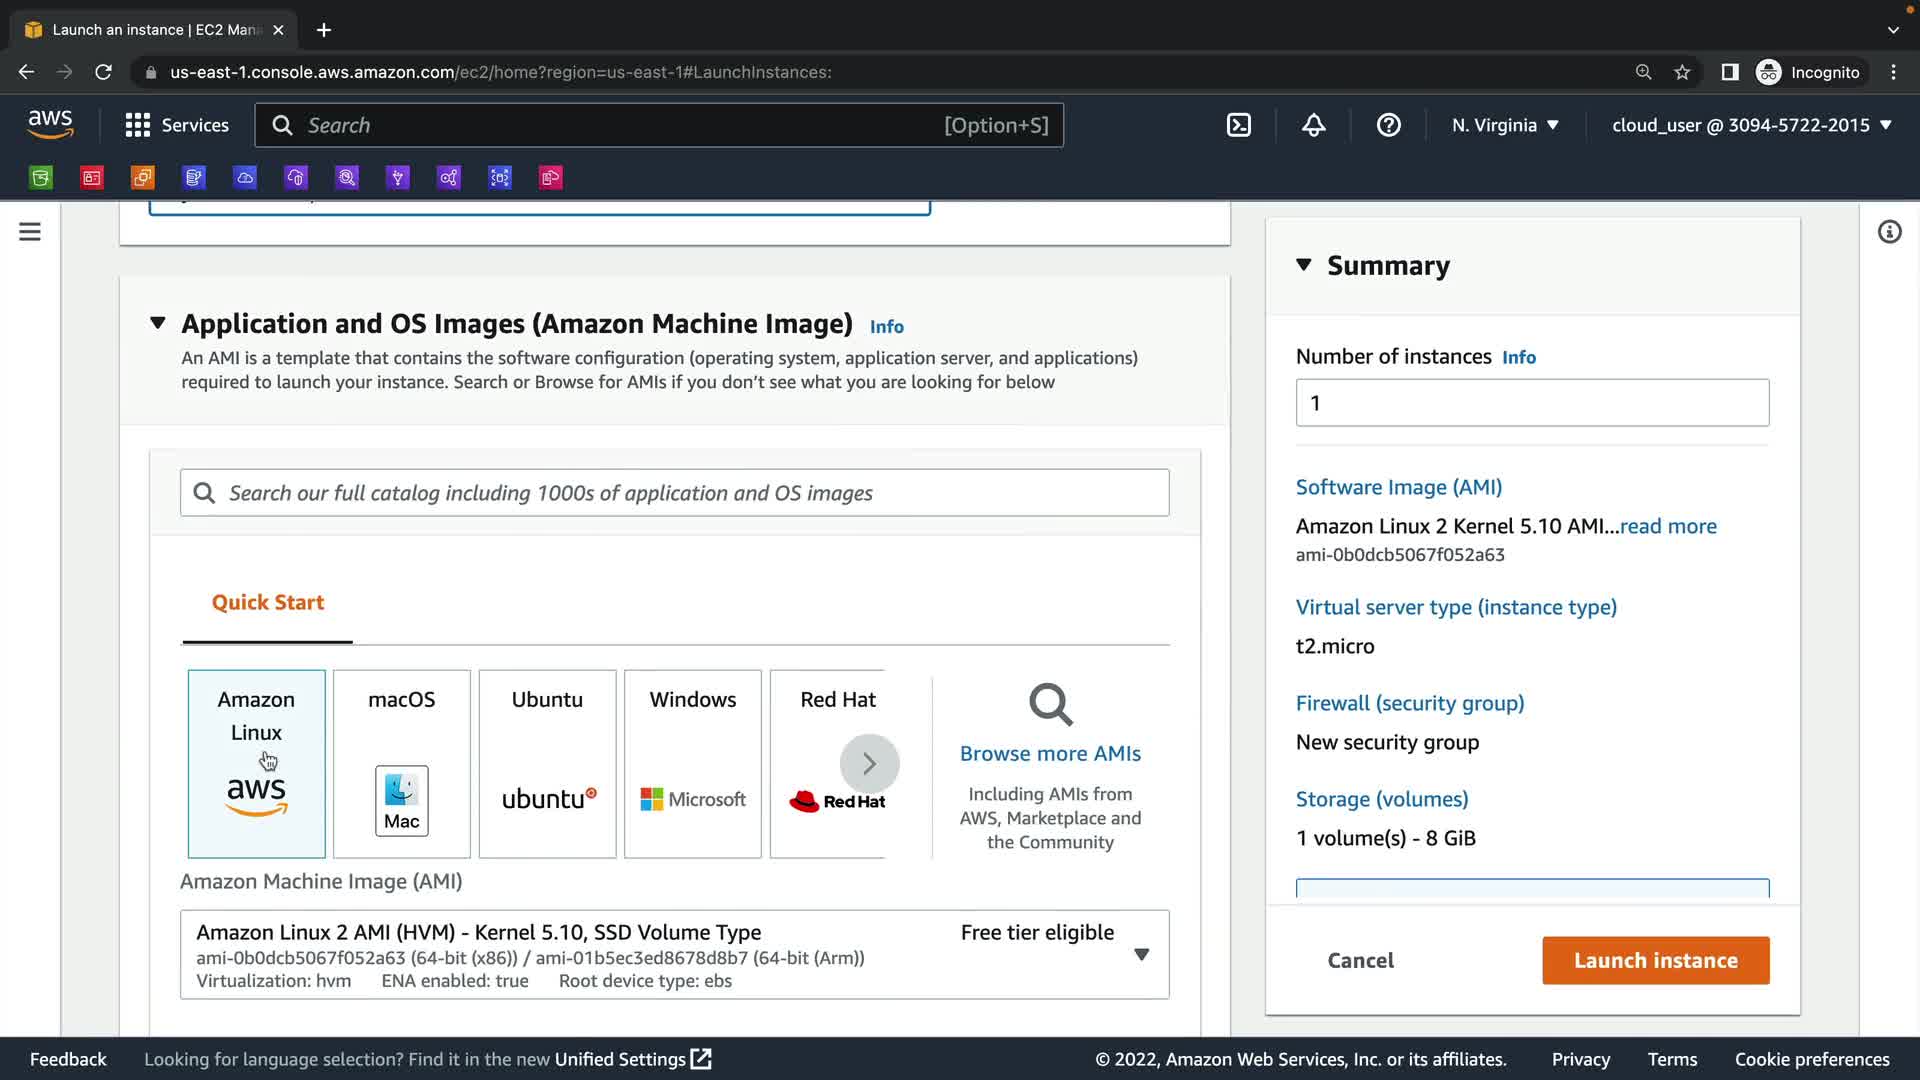Image resolution: width=1920 pixels, height=1080 pixels.
Task: Click the Launch instance button
Action: (1655, 960)
